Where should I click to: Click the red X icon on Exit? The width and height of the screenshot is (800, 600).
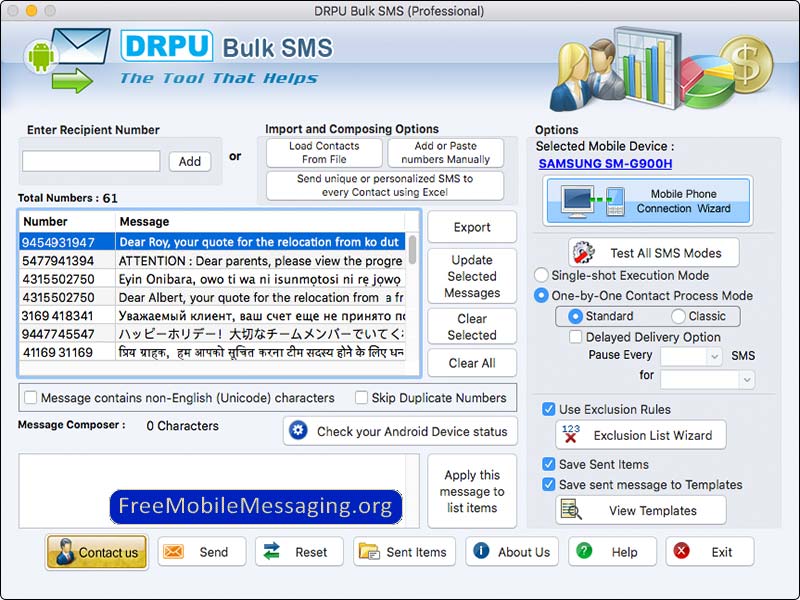pyautogui.click(x=681, y=551)
